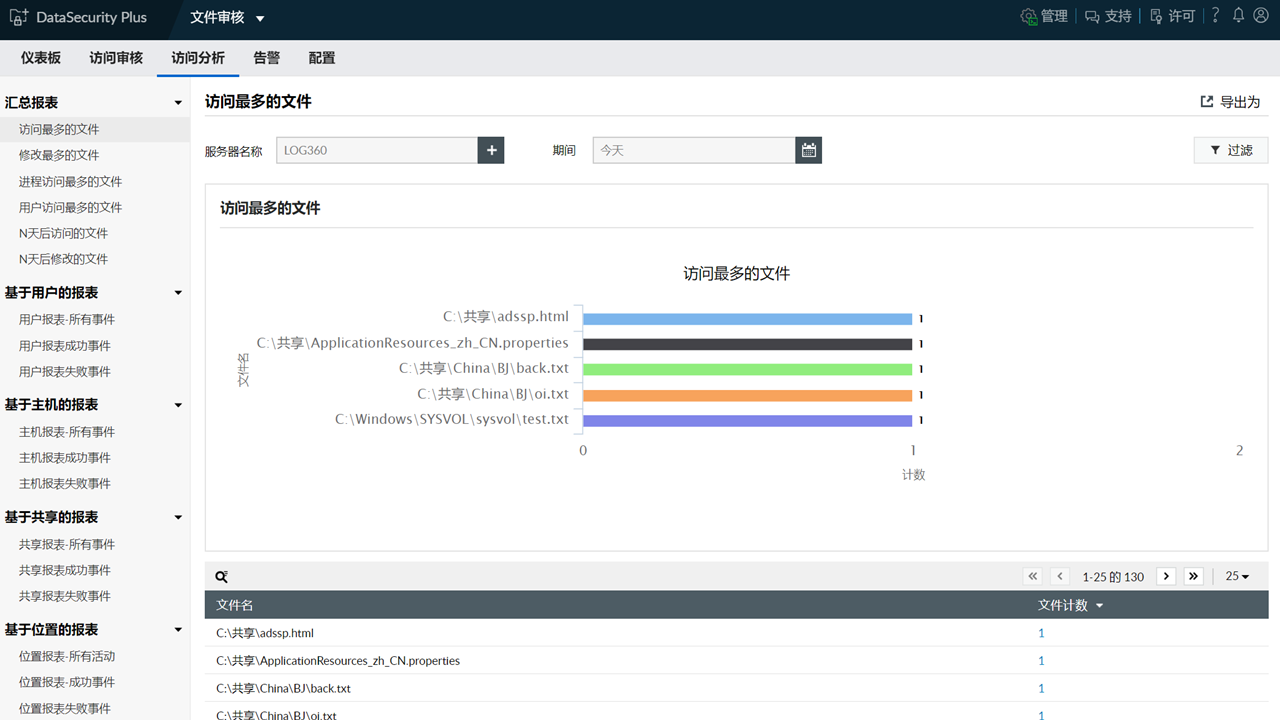
Task: Click the search magnifier above the file table
Action: click(x=221, y=576)
